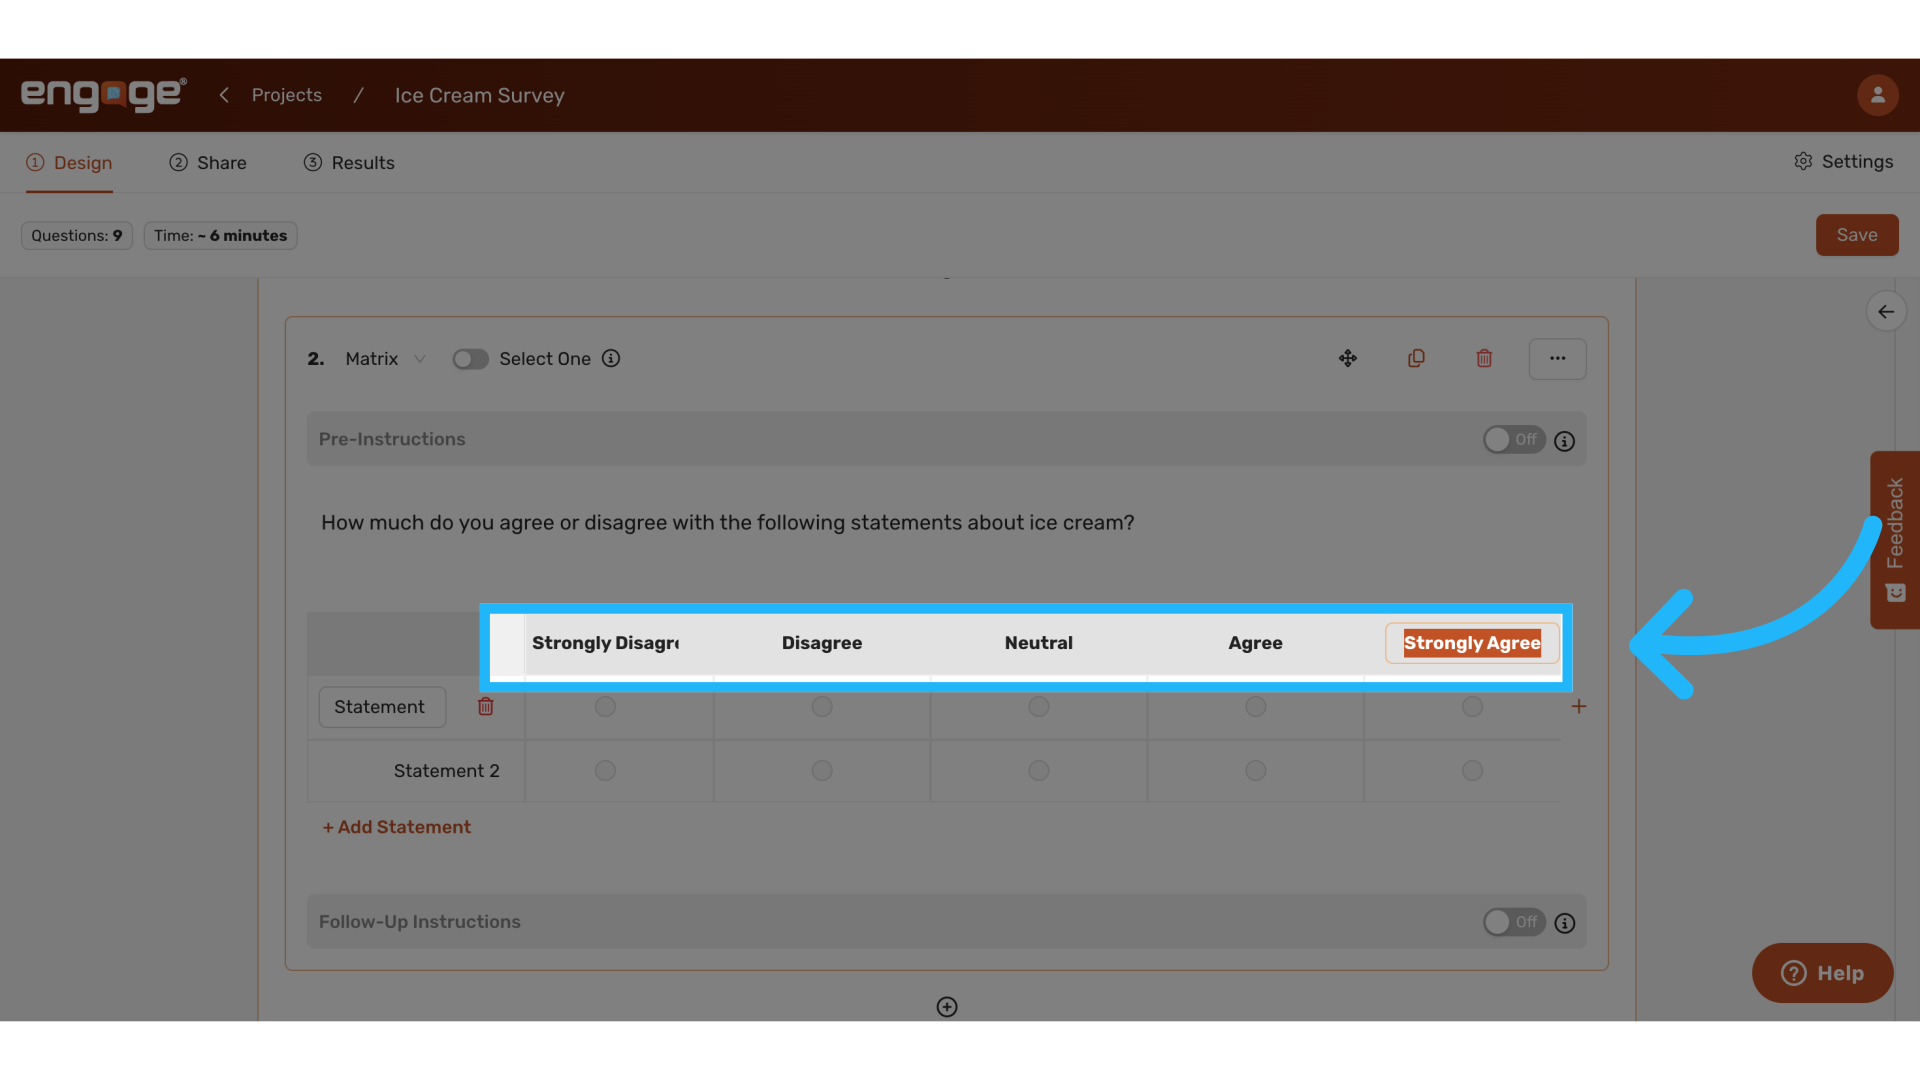Click the Statement 2 row label
The width and height of the screenshot is (1920, 1080).
(x=446, y=771)
